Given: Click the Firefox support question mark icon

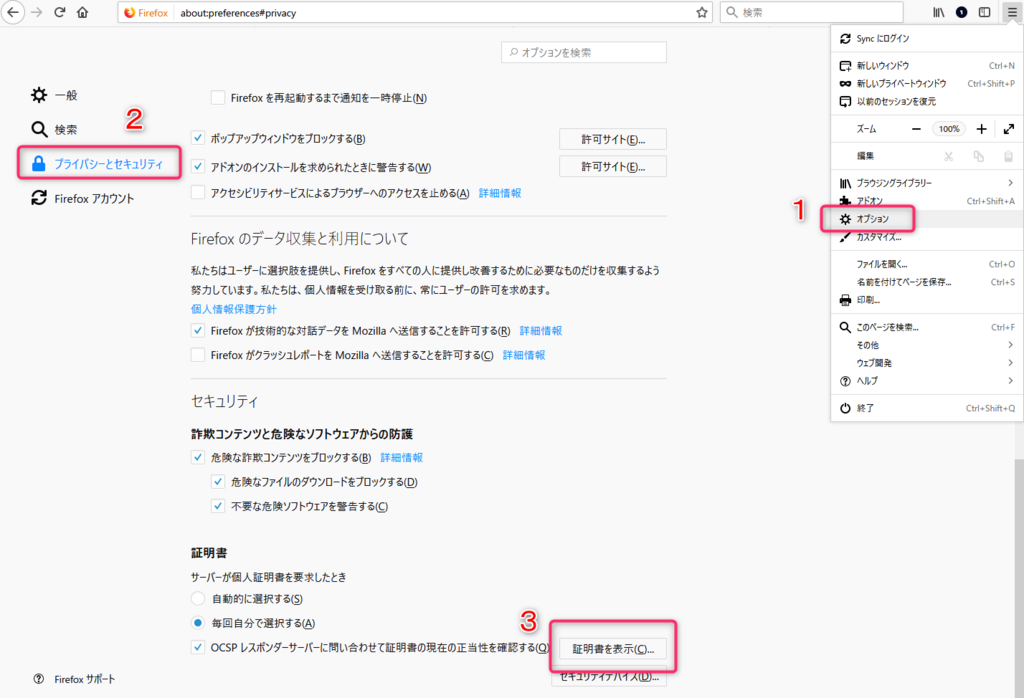Looking at the screenshot, I should 39,679.
